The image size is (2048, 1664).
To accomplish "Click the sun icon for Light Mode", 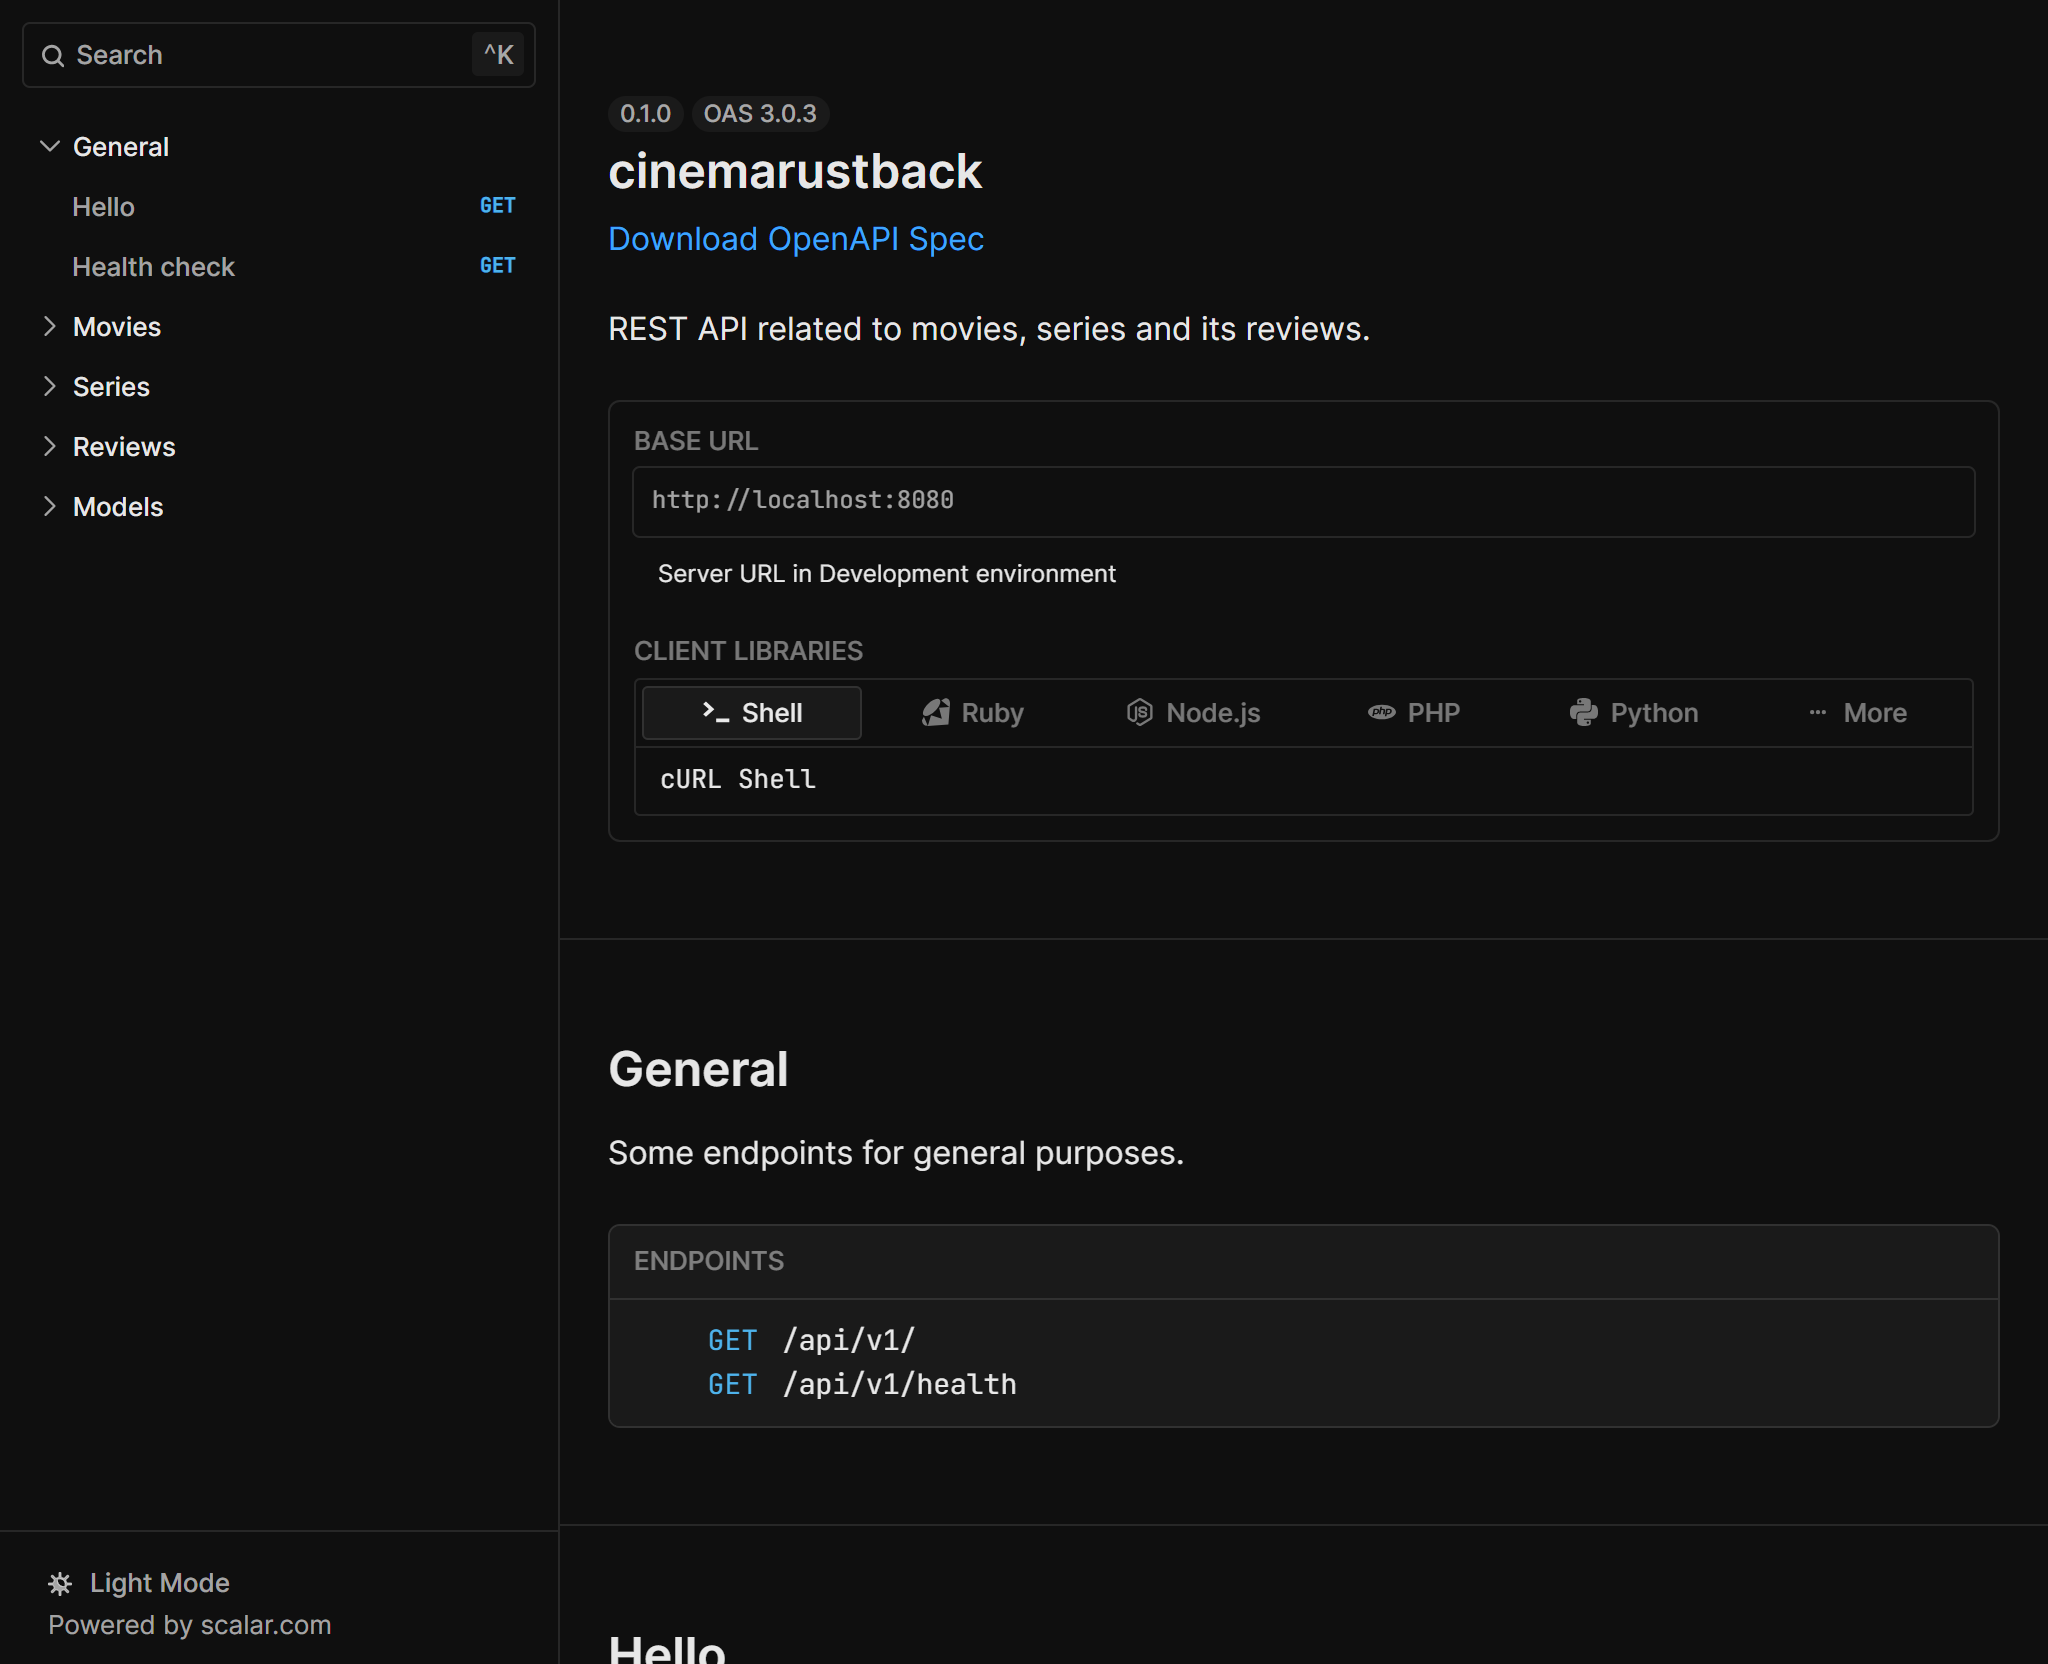I will point(60,1583).
